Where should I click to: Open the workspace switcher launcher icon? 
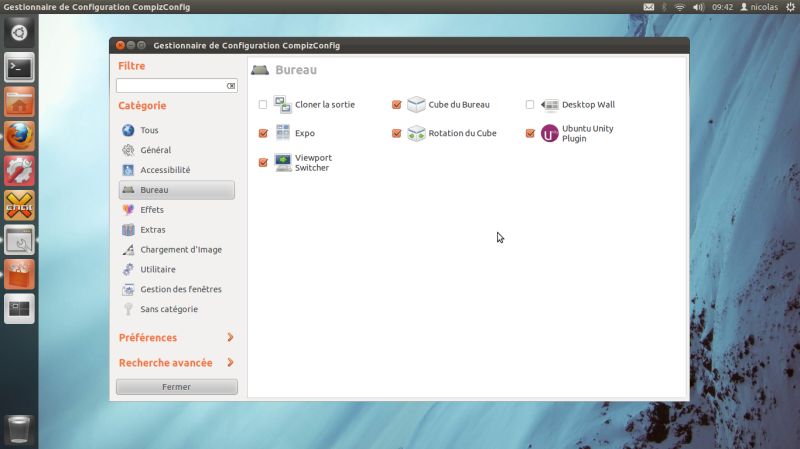click(x=19, y=309)
